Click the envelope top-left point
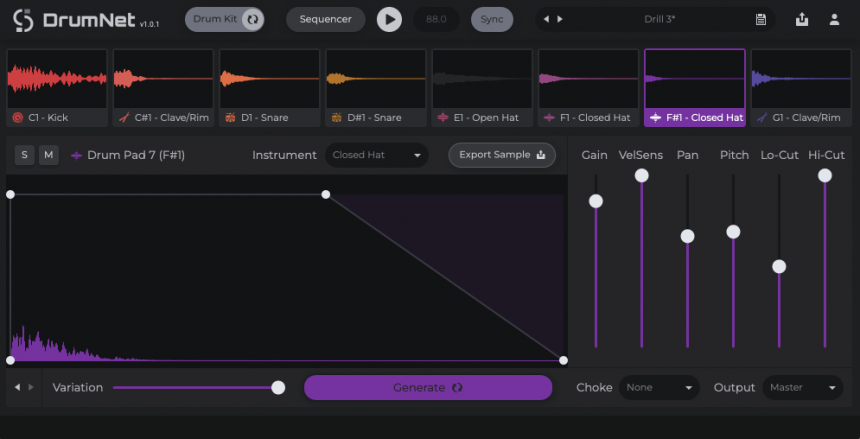Image resolution: width=860 pixels, height=439 pixels. 10,194
